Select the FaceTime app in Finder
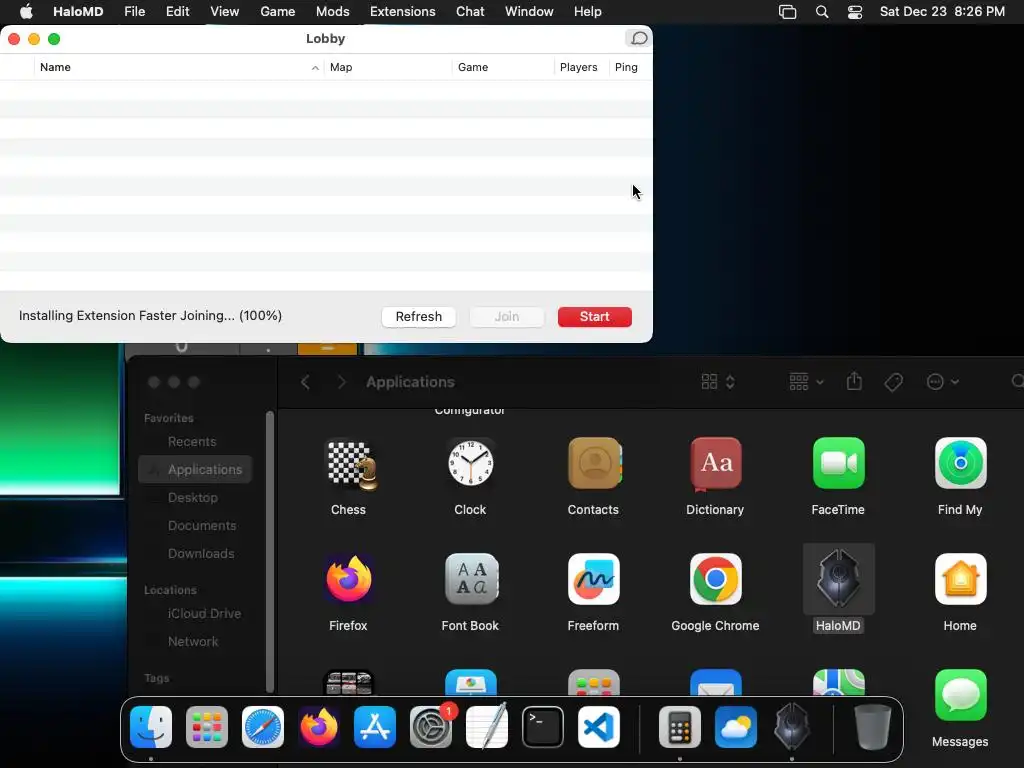 point(838,464)
